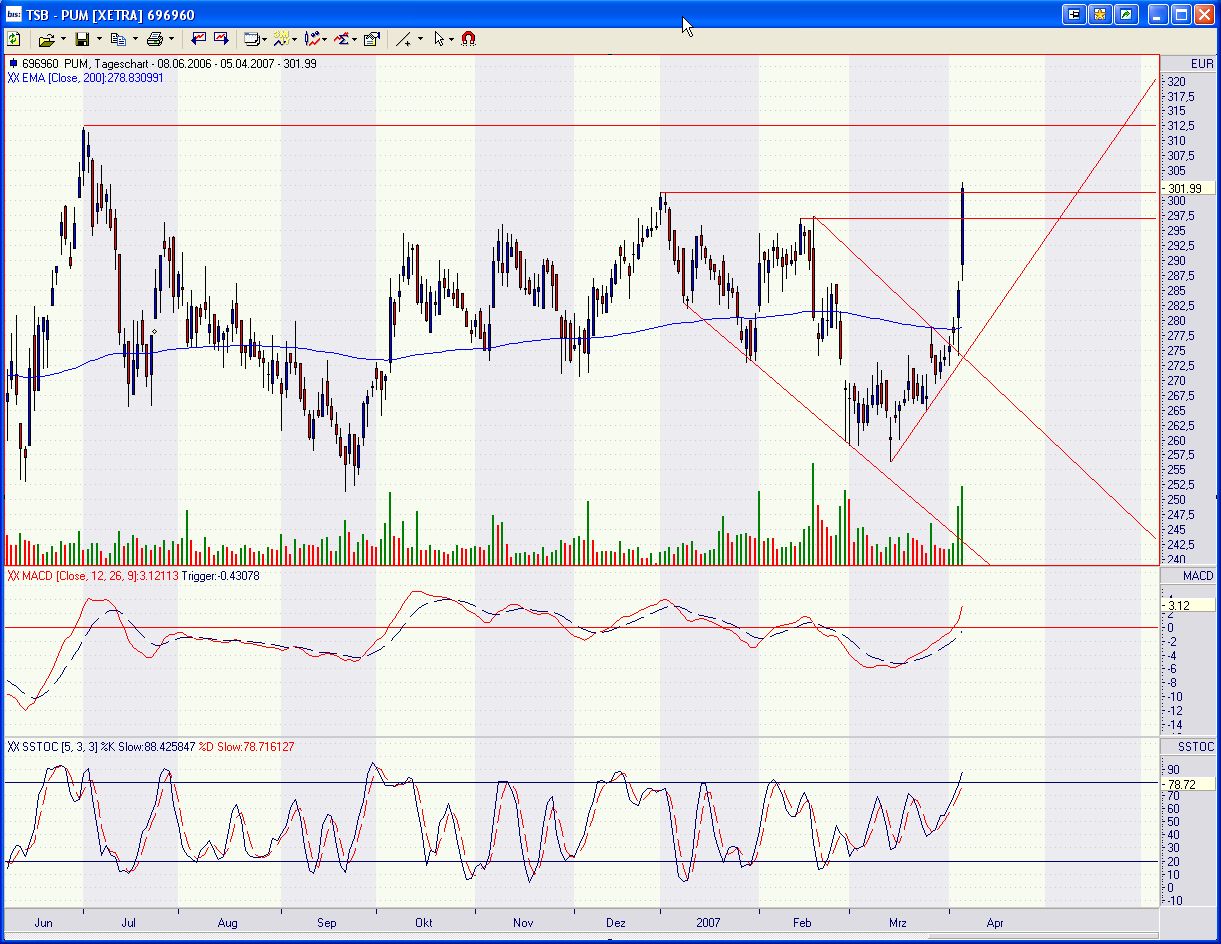Click the floppy disk save icon
This screenshot has width=1221, height=944.
pyautogui.click(x=82, y=39)
